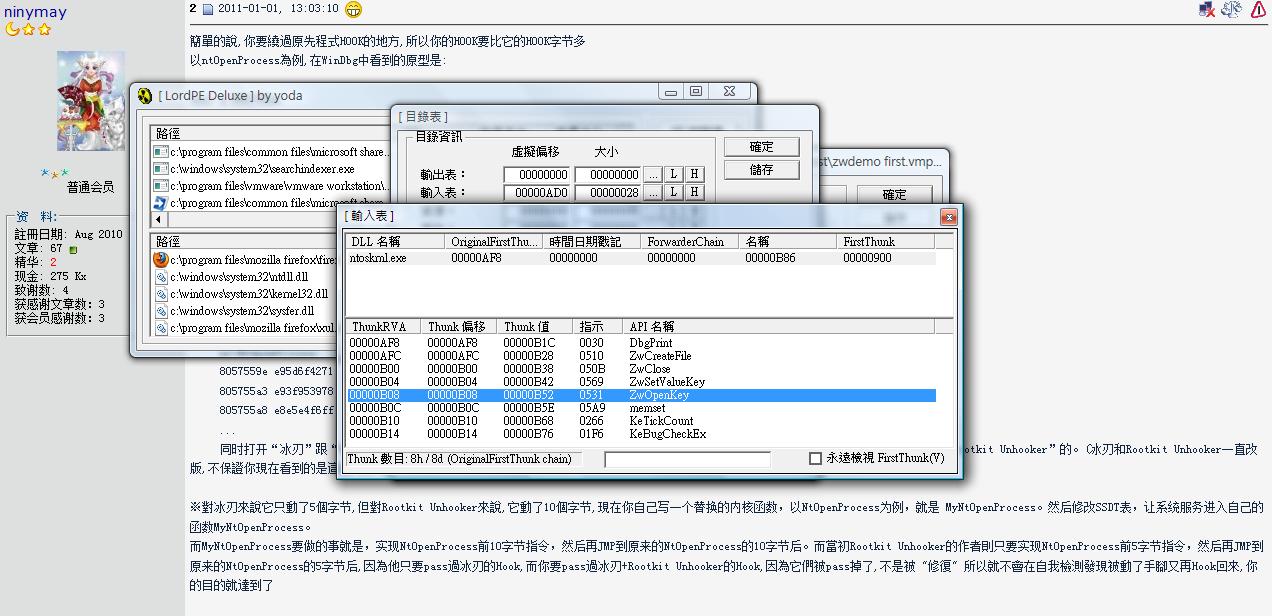1272x616 pixels.
Task: Select the ntoskrnl.exe row in the DLL list
Action: [x=641, y=257]
